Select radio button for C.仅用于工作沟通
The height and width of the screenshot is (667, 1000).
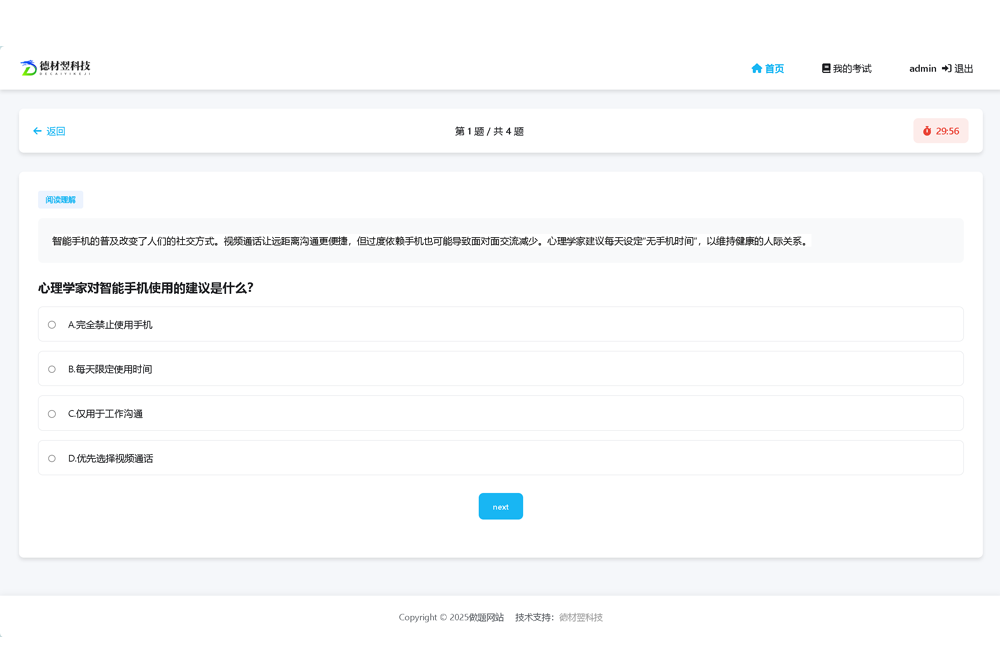click(52, 414)
